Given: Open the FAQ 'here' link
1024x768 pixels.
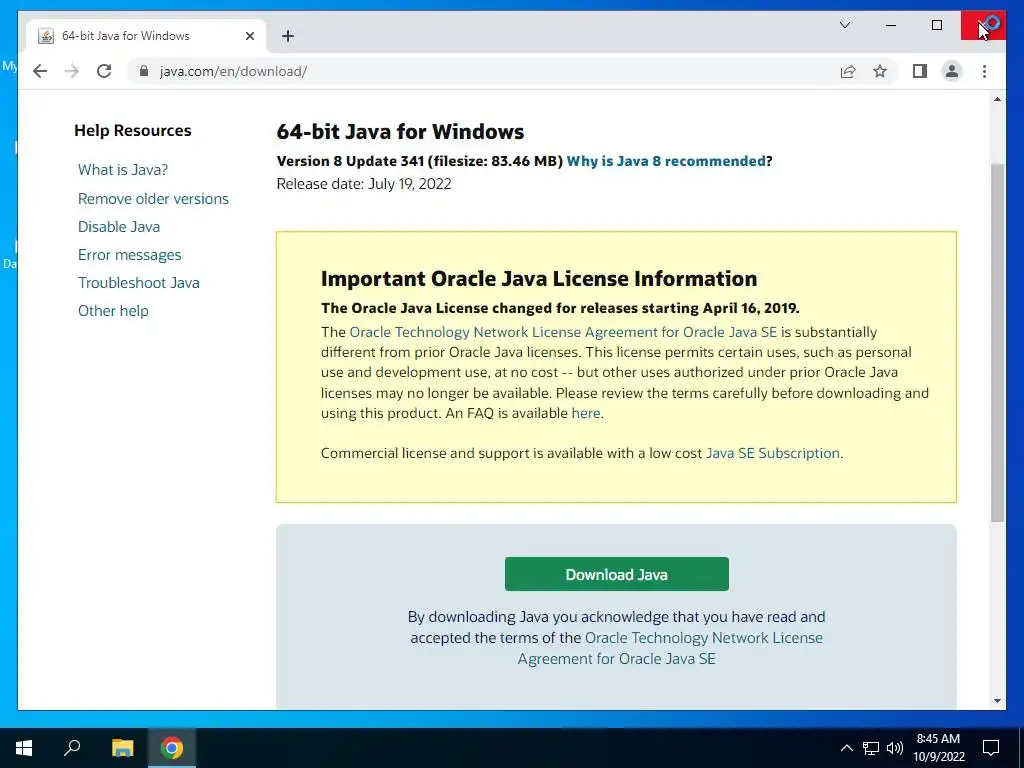Looking at the screenshot, I should click(586, 413).
